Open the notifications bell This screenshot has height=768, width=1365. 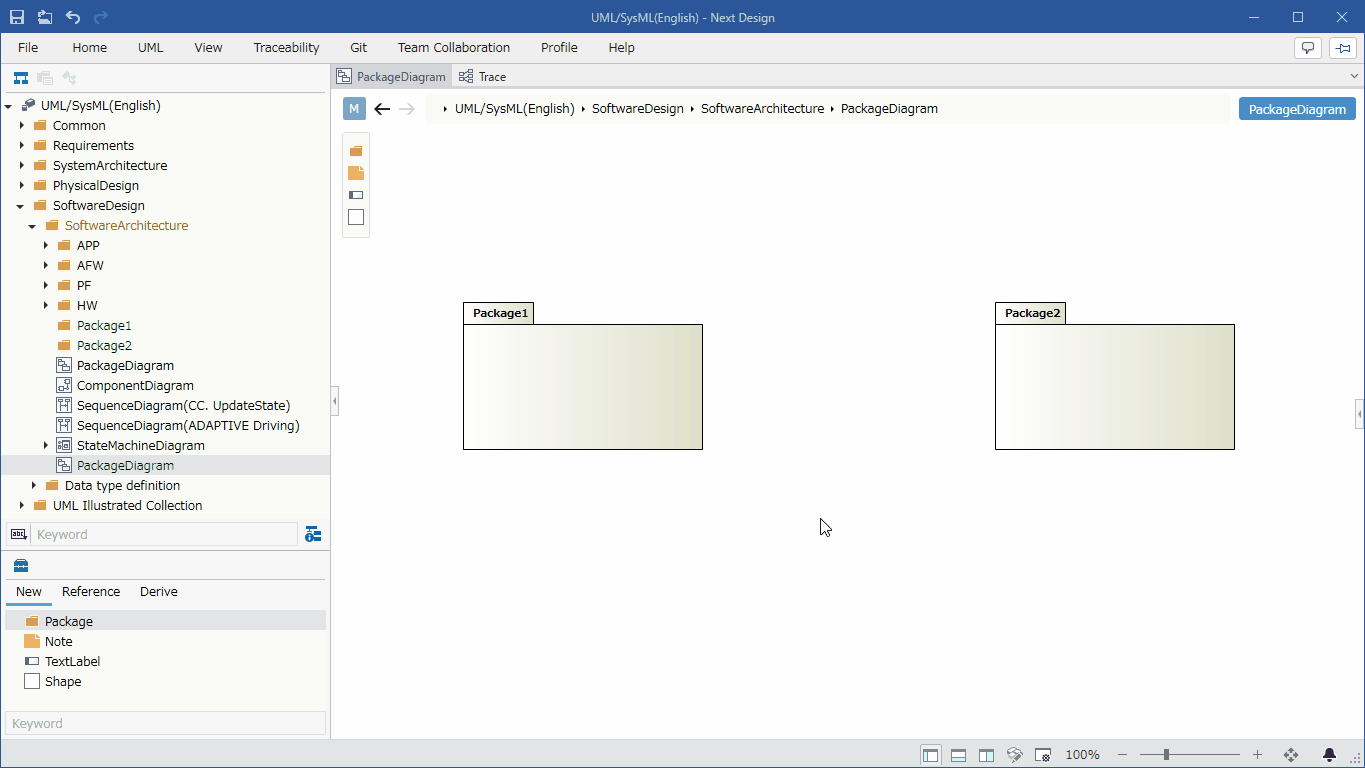pyautogui.click(x=1330, y=755)
